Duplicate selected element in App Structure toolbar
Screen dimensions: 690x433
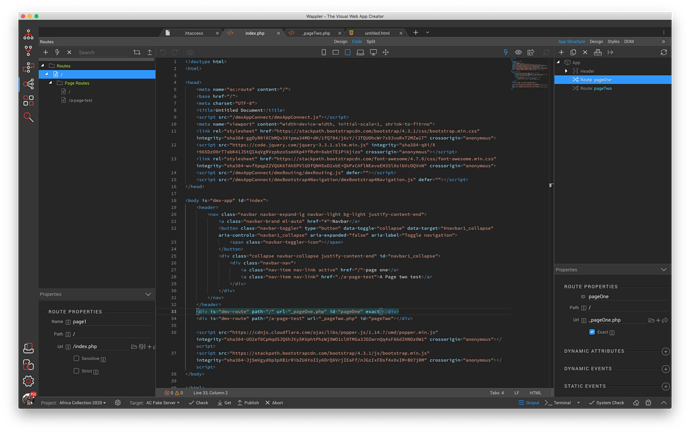[573, 52]
